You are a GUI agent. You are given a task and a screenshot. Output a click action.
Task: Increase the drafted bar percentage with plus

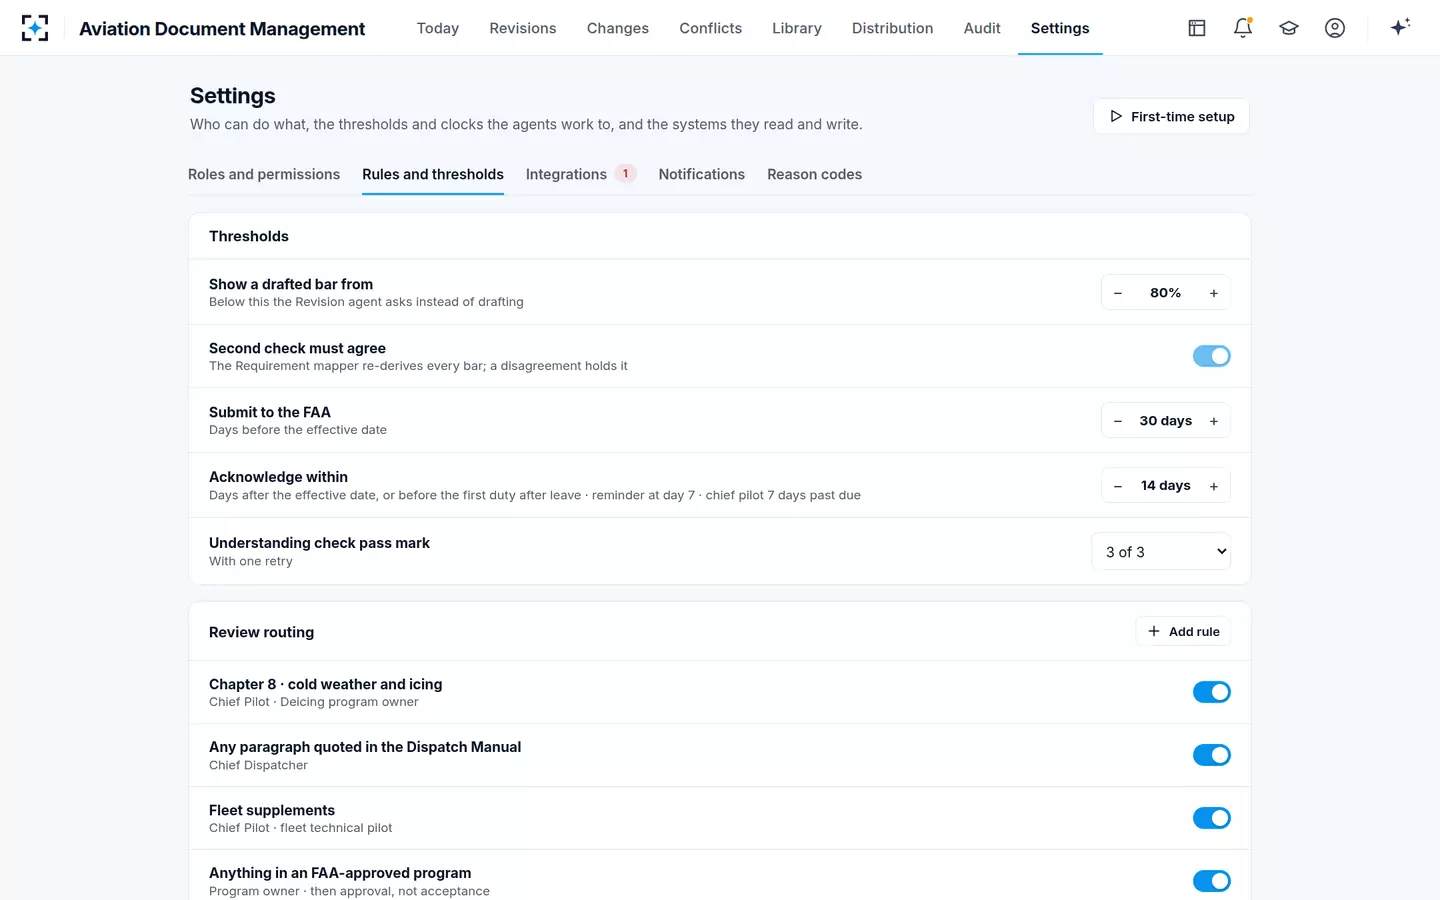point(1214,293)
